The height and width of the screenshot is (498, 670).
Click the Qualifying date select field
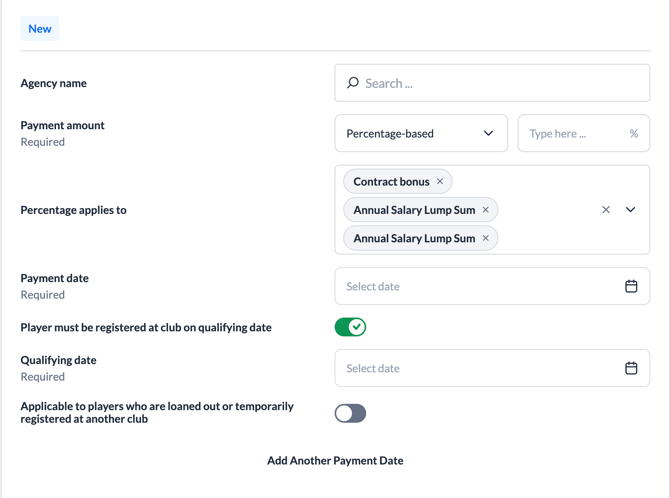point(480,368)
